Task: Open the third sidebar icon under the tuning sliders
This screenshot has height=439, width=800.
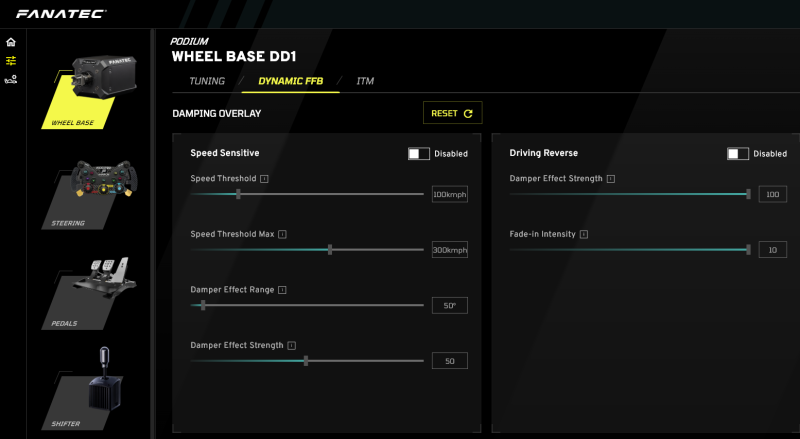Action: 11,79
